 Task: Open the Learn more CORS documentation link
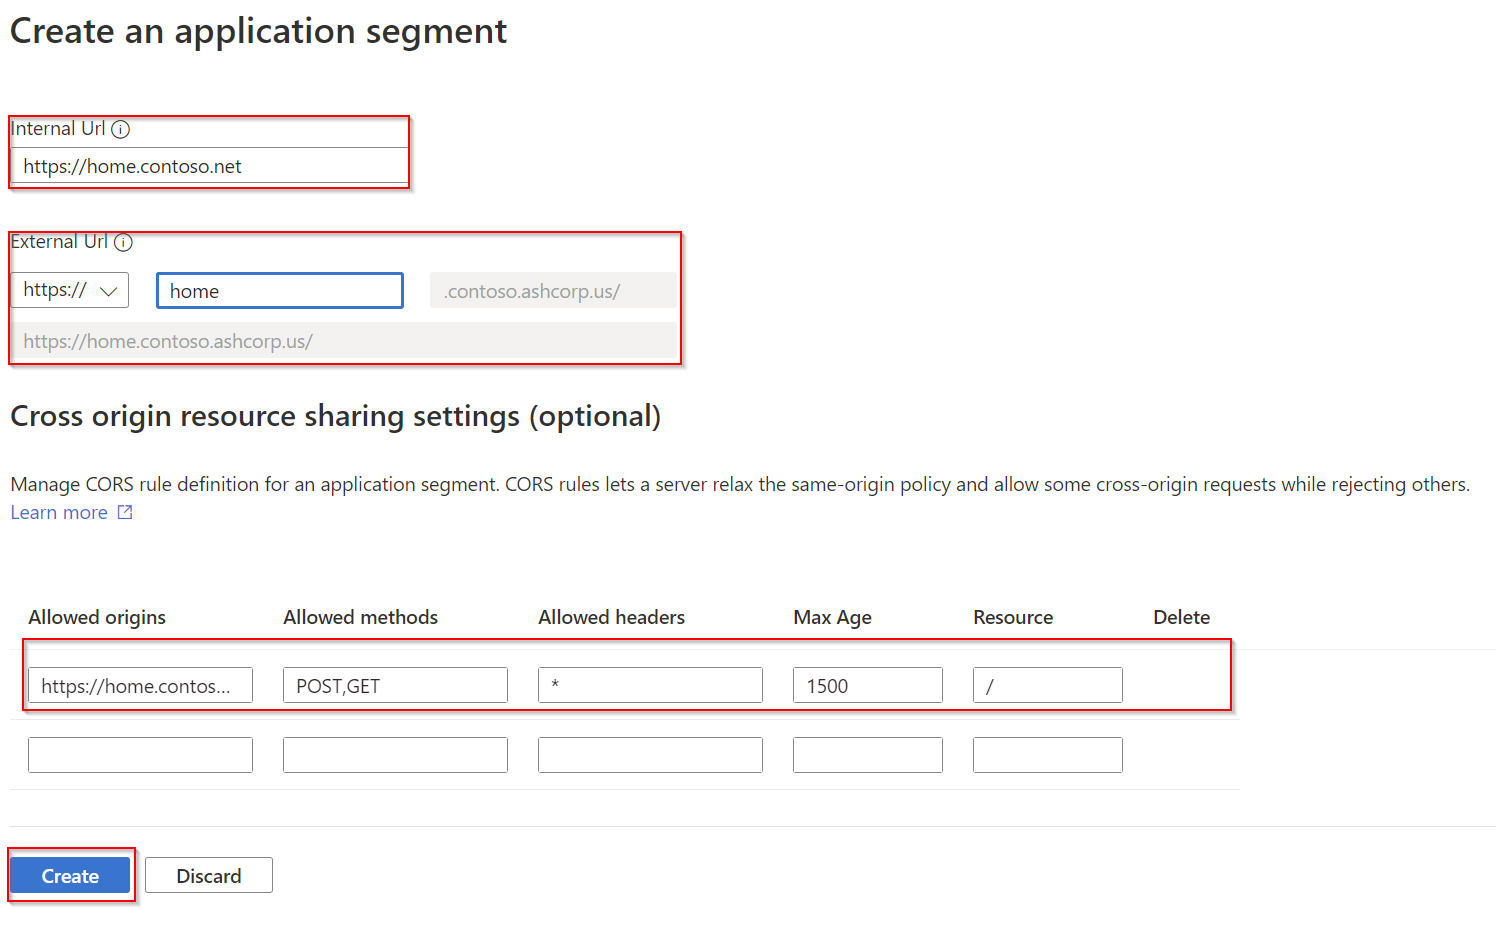click(x=58, y=511)
